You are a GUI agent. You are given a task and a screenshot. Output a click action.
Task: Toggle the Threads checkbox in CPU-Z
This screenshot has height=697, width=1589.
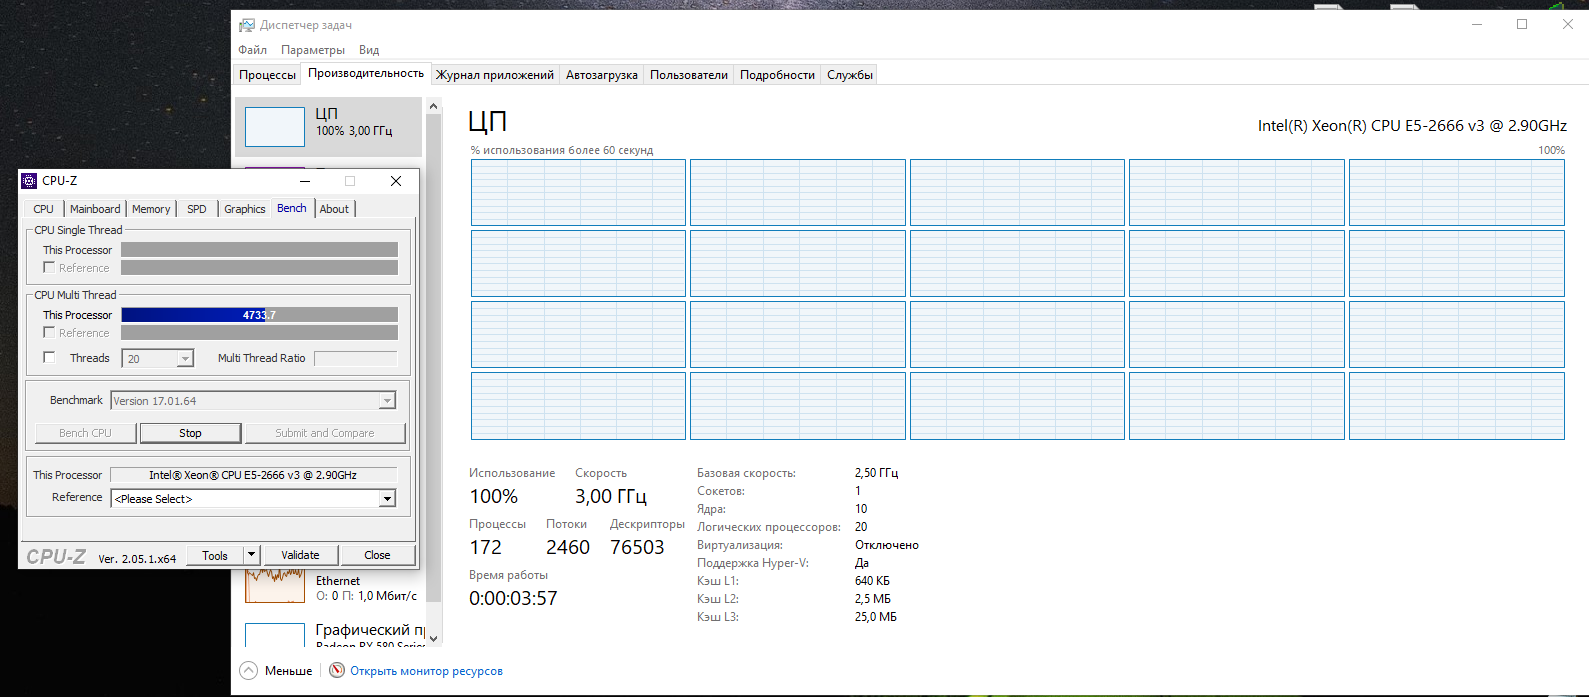(49, 358)
